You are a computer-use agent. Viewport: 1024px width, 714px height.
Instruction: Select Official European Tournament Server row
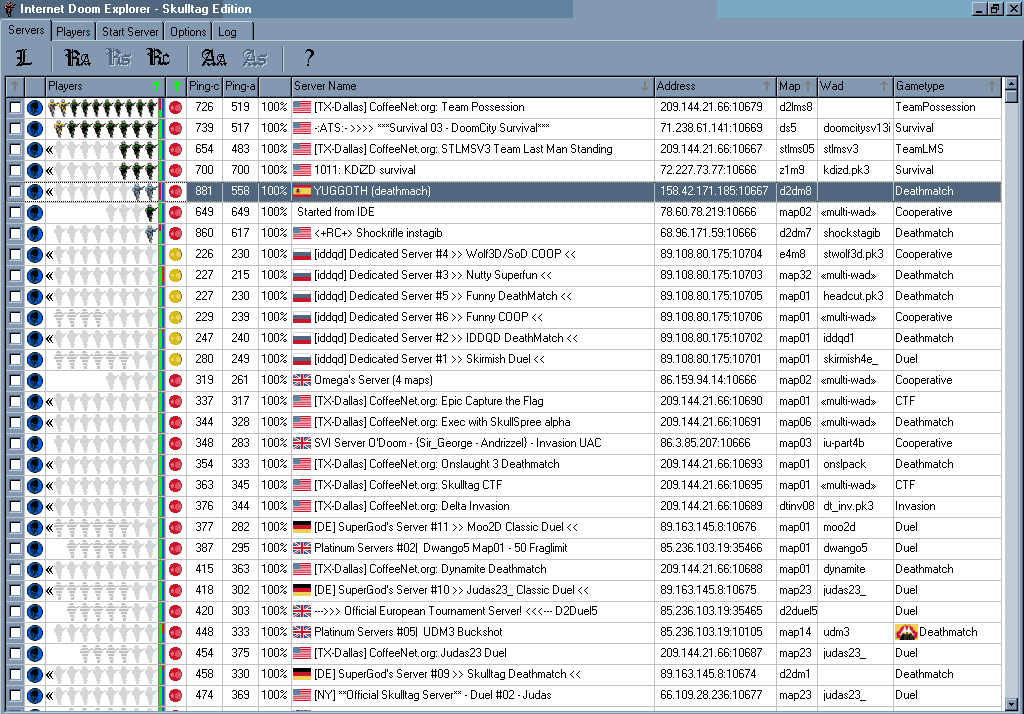coord(504,611)
